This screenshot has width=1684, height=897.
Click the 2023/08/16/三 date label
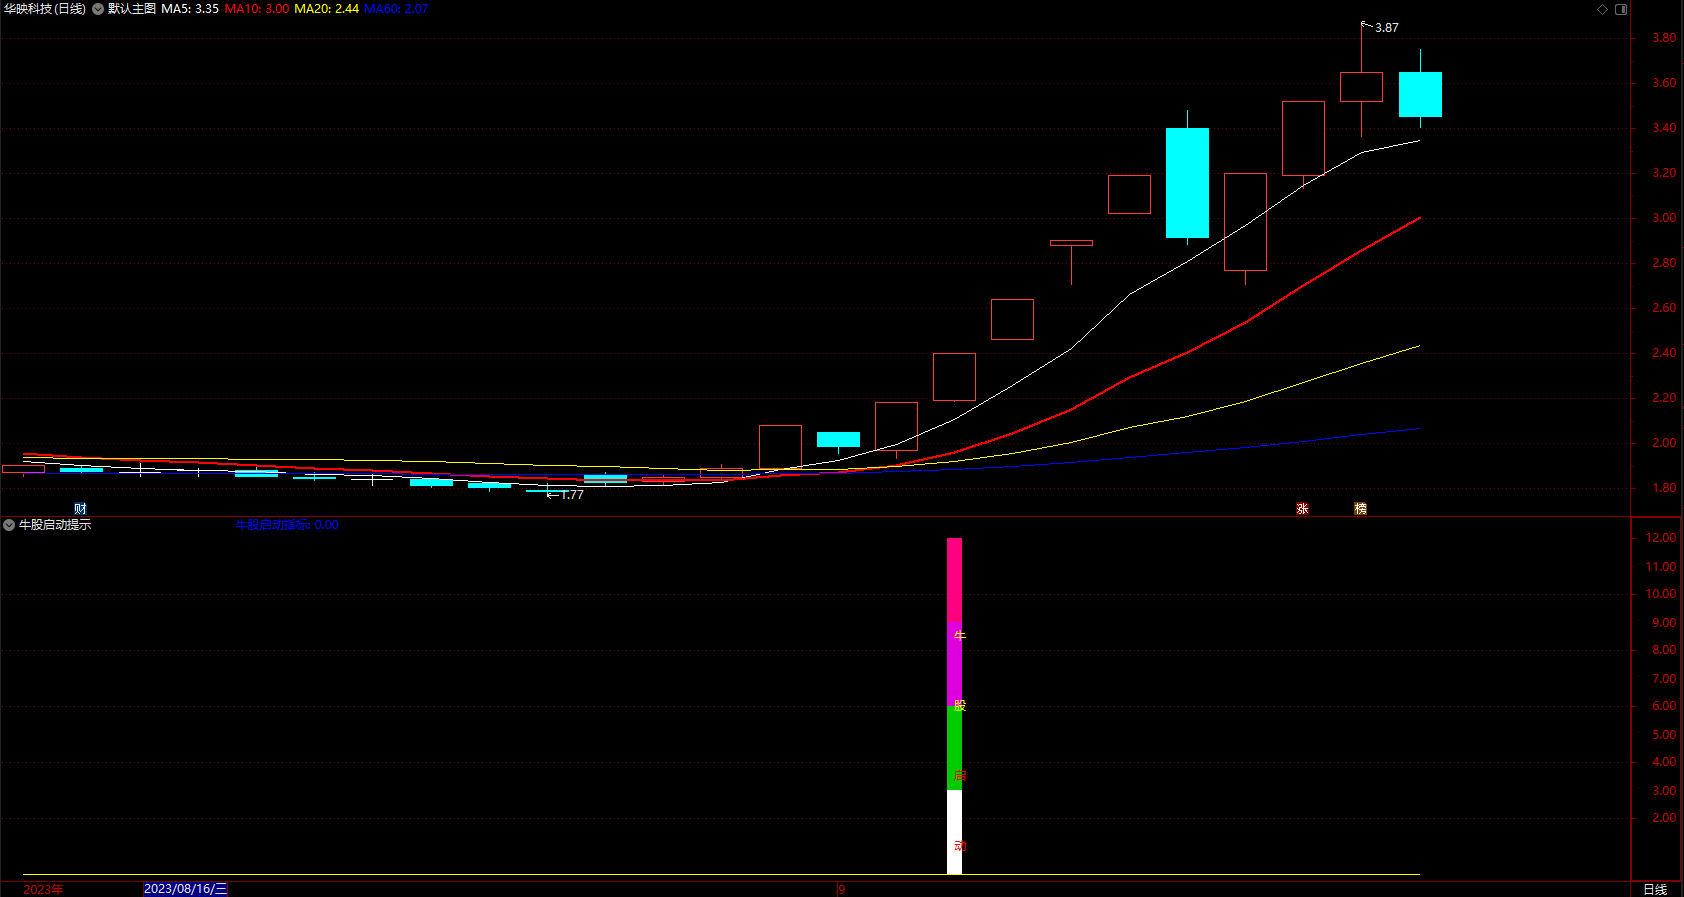tap(185, 889)
